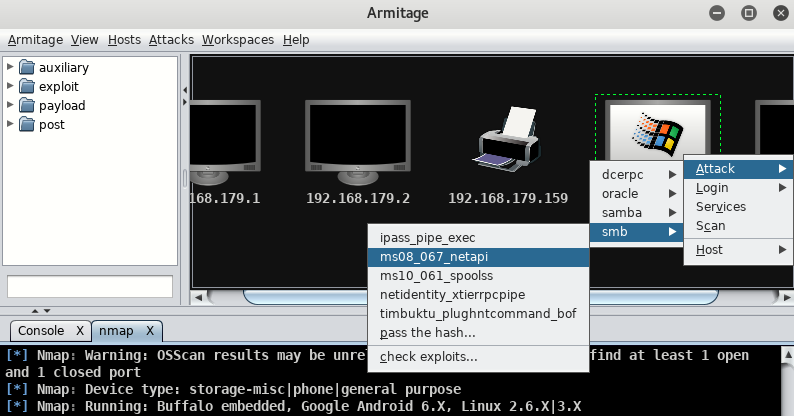
Task: Open the smb attack submenu
Action: (x=637, y=232)
